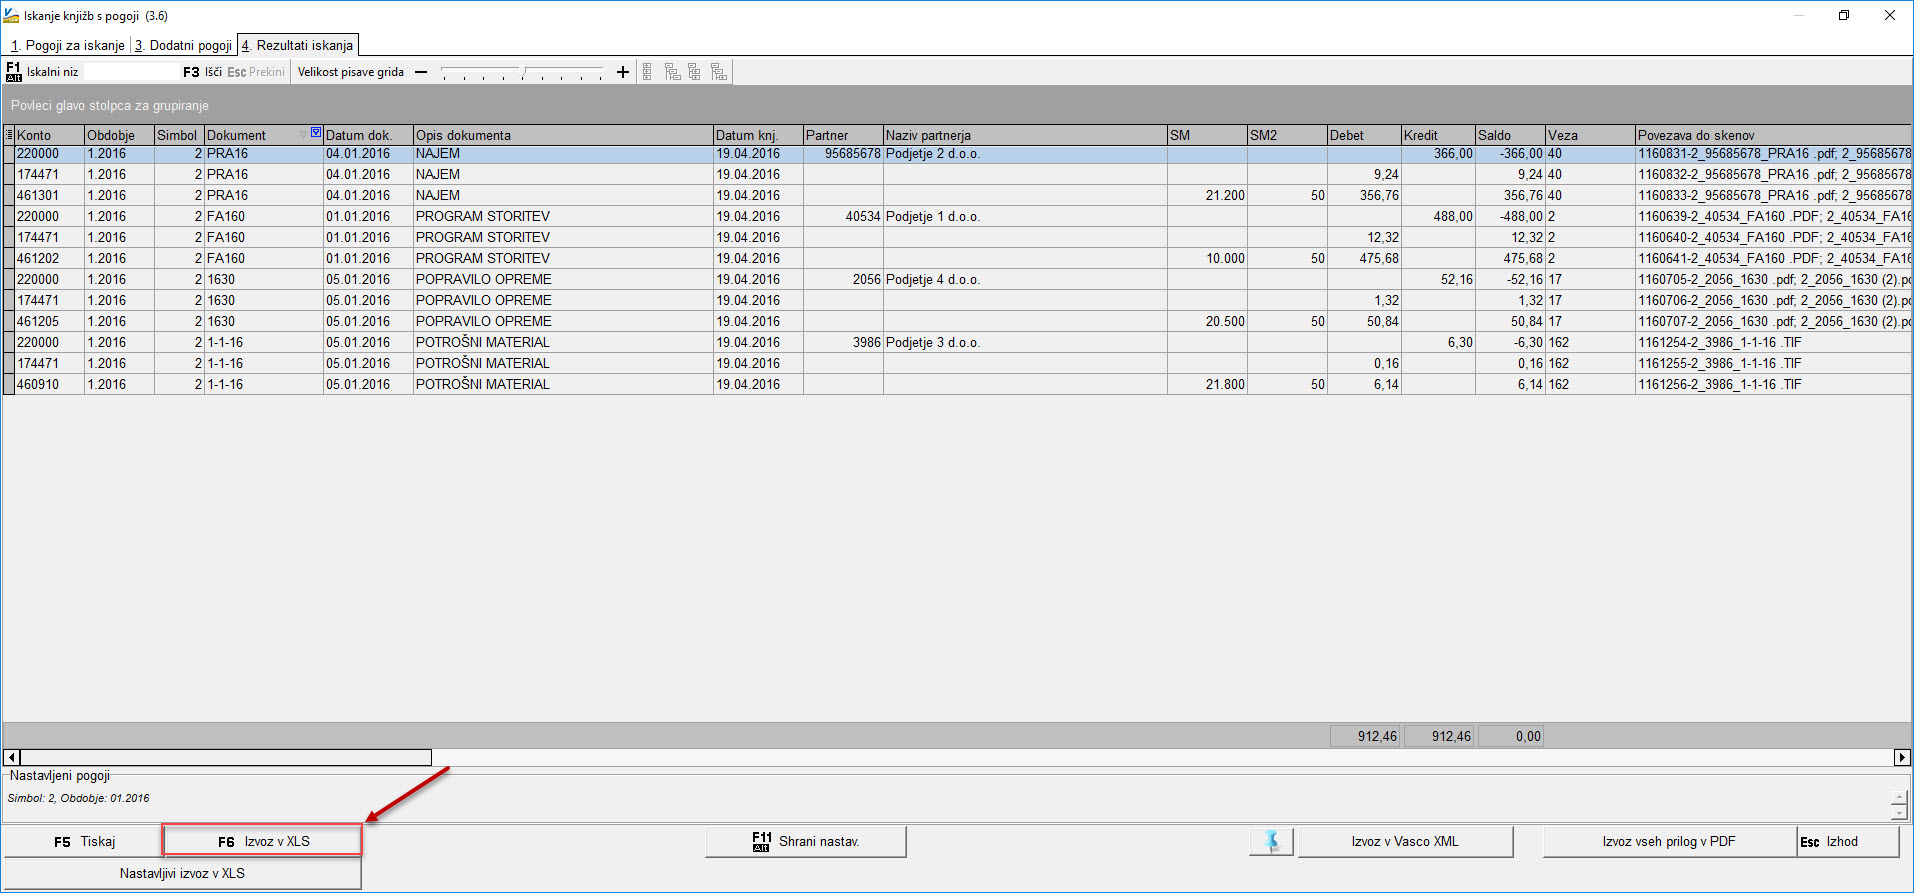Click the minus icon to decrease grid font
The height and width of the screenshot is (893, 1914).
(x=421, y=72)
